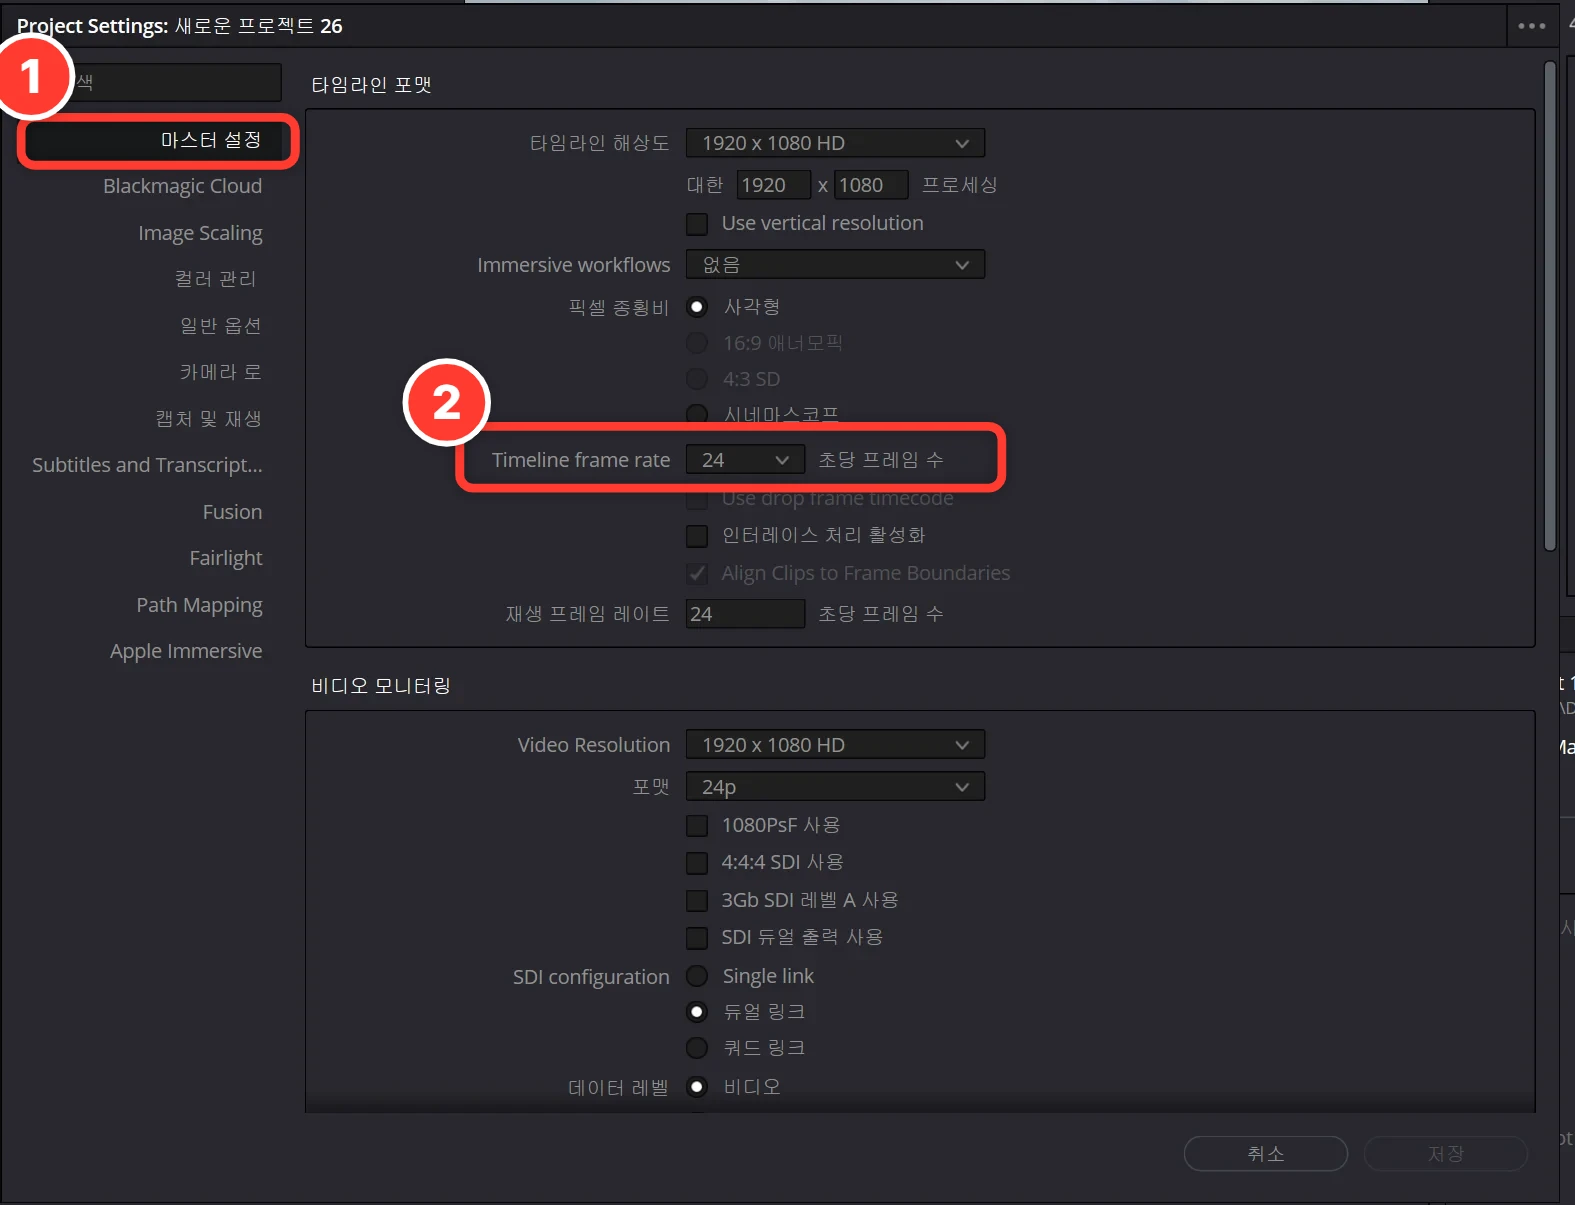The image size is (1575, 1205).
Task: Click the 재생 프레임 레이트 field
Action: [745, 614]
